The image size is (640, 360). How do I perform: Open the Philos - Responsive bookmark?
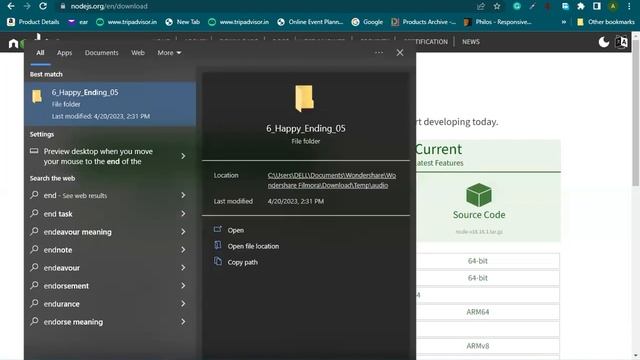coord(498,22)
